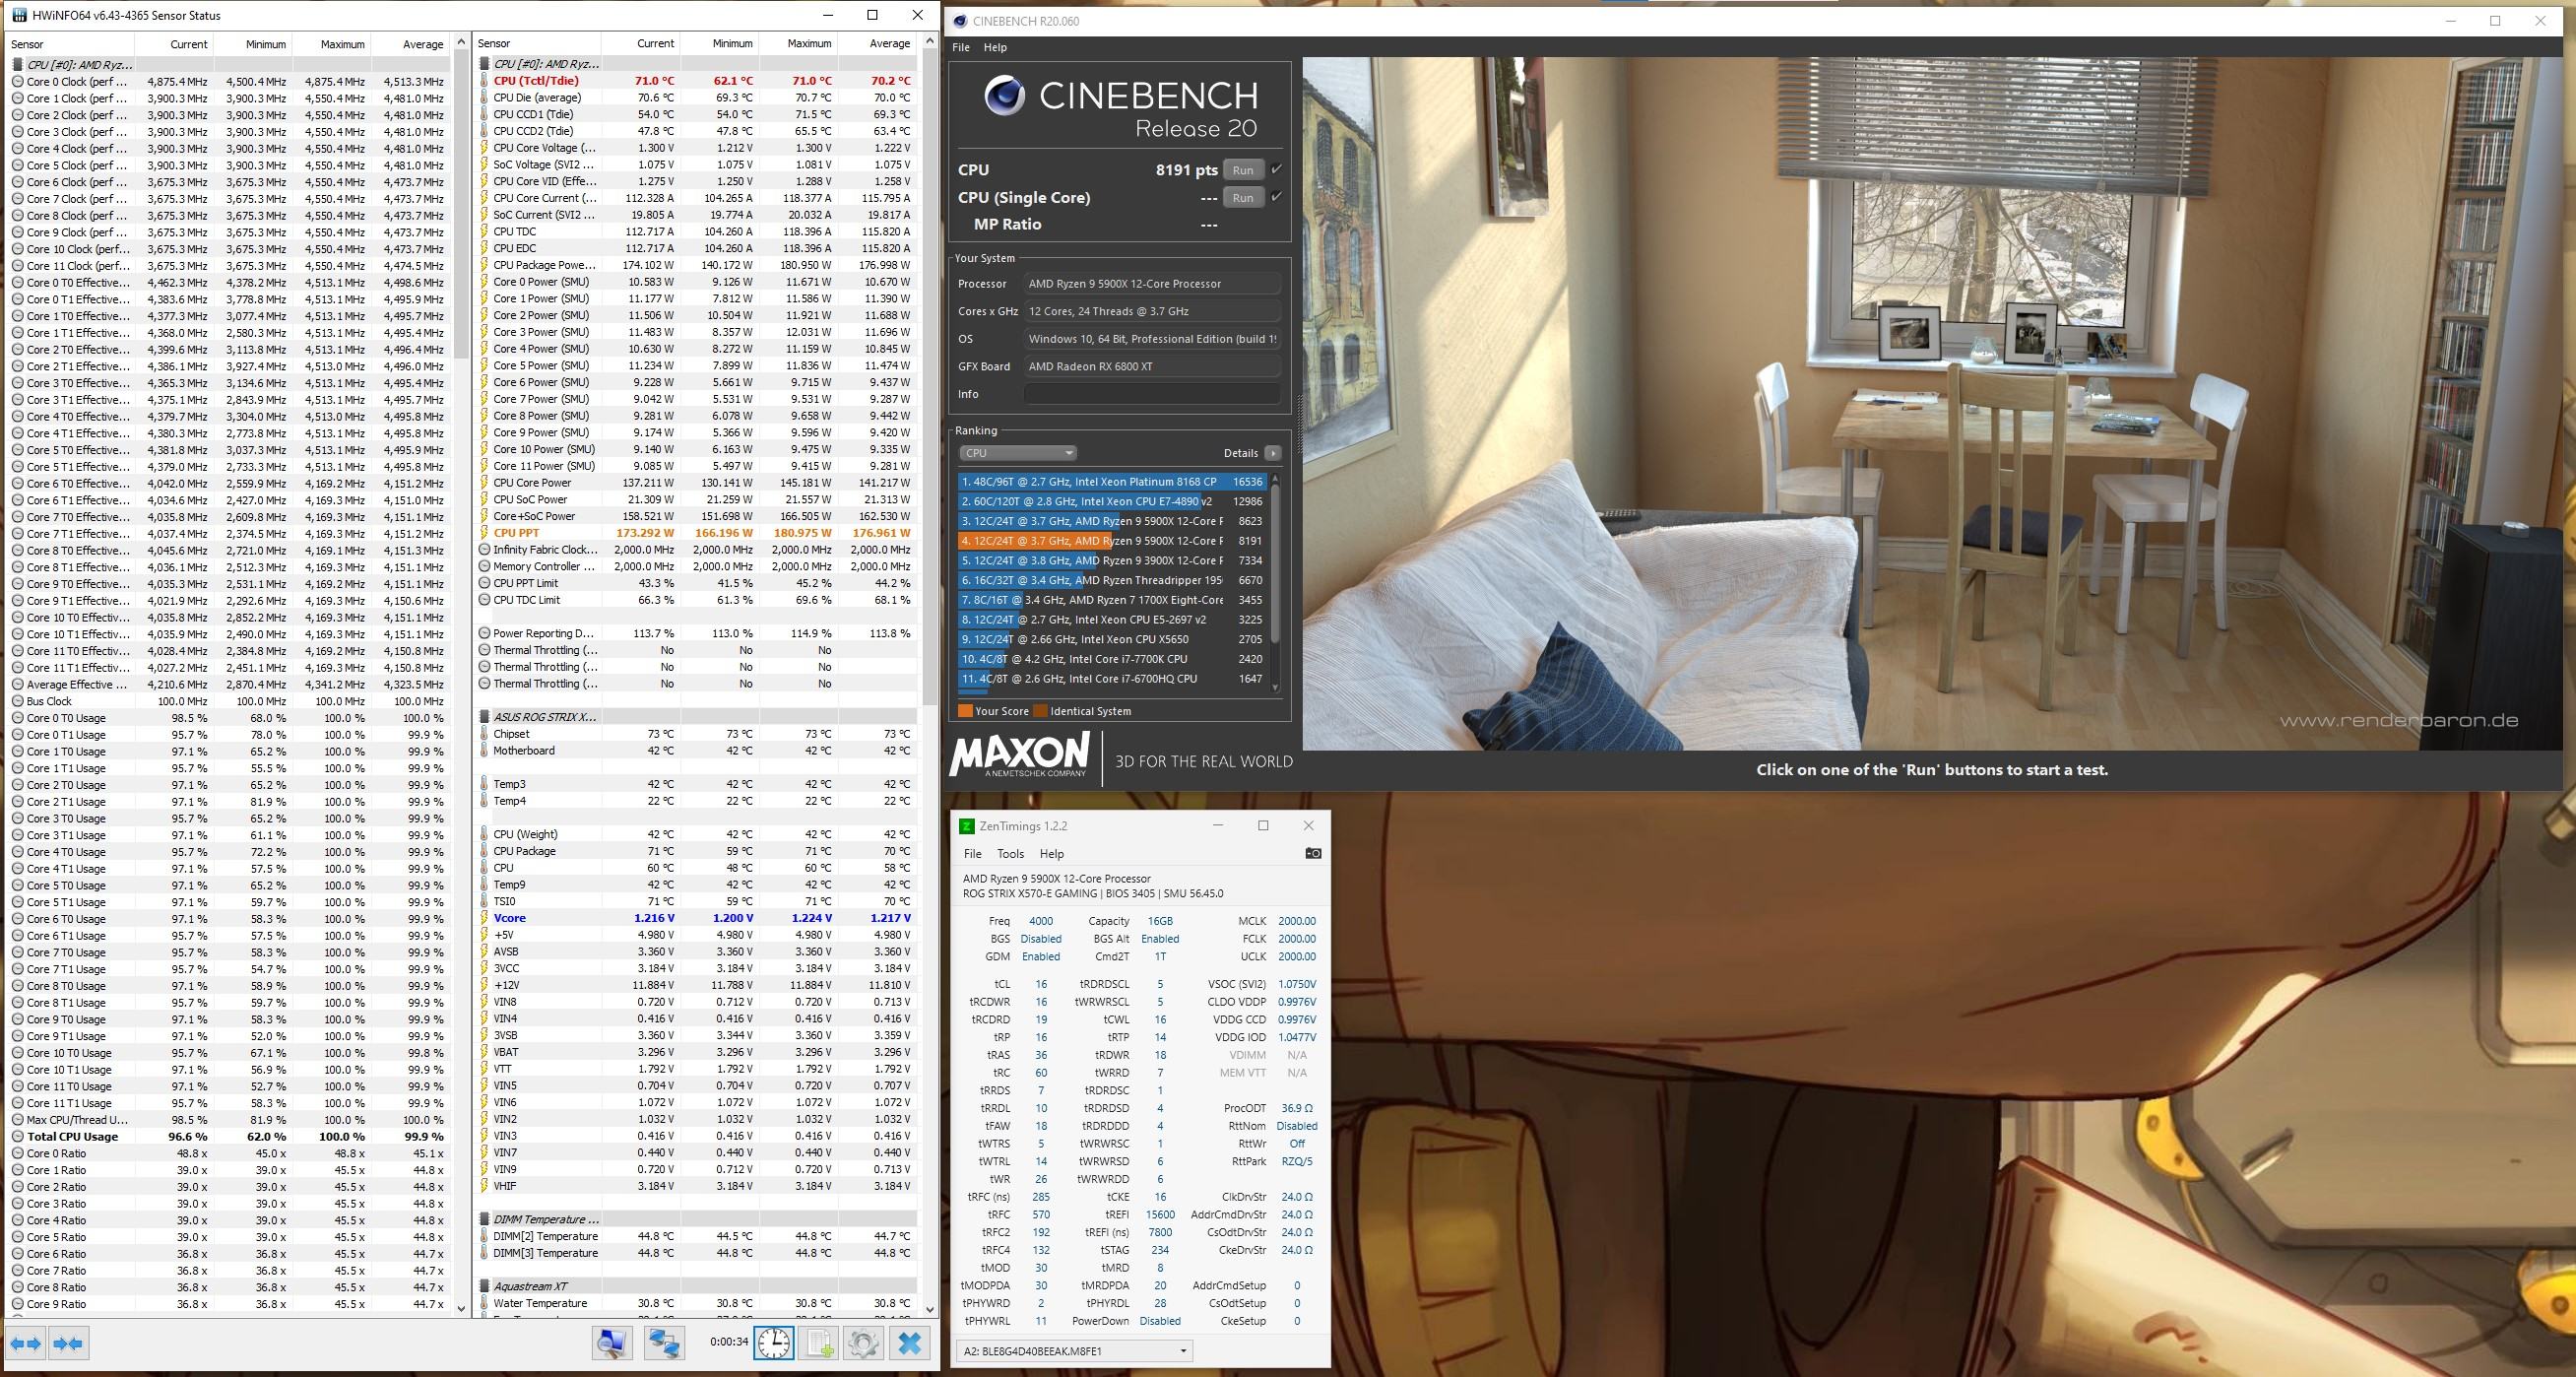
Task: Click the Thermal Throttling first row icon
Action: [x=484, y=650]
